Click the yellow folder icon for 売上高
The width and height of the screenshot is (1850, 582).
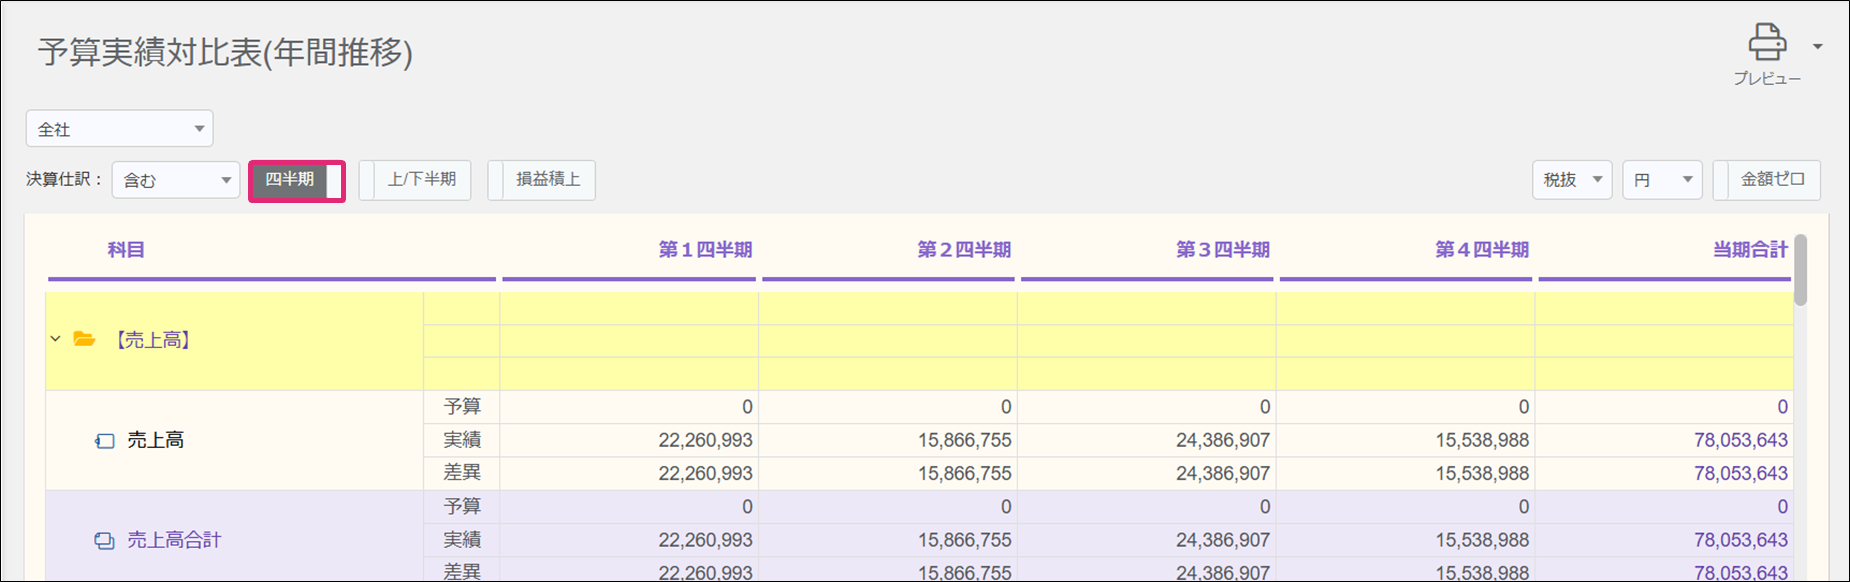[x=84, y=340]
